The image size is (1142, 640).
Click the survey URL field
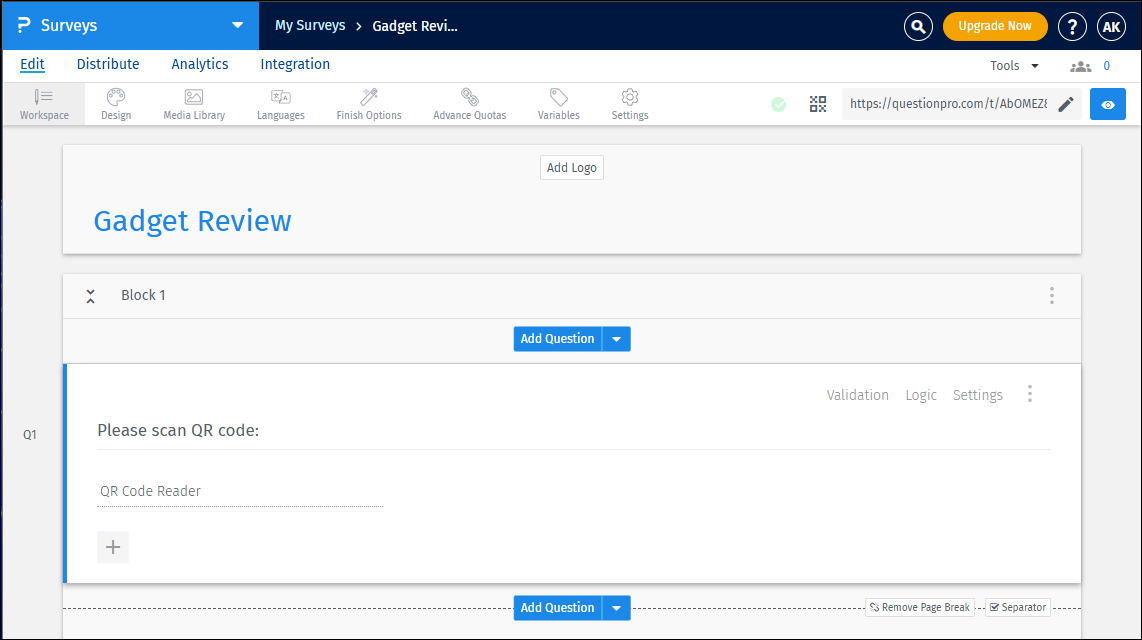click(948, 104)
